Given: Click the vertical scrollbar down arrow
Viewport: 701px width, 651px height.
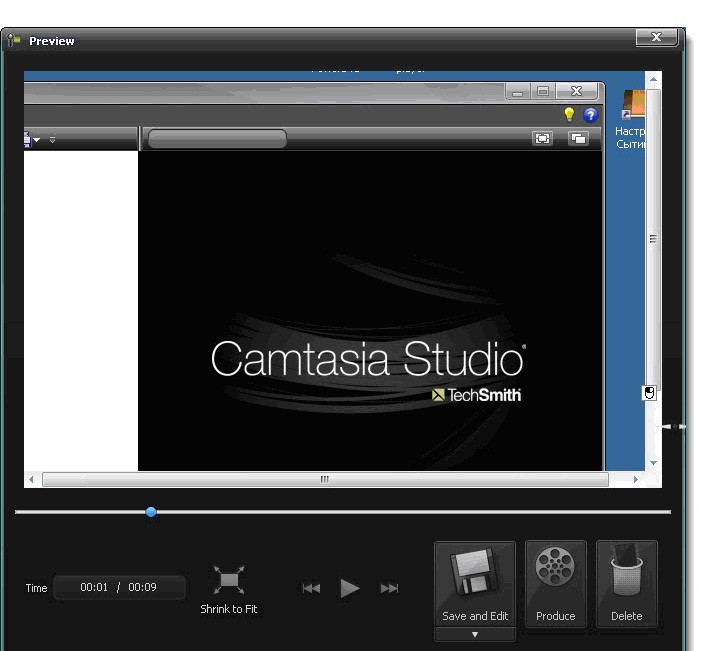Looking at the screenshot, I should pyautogui.click(x=653, y=463).
